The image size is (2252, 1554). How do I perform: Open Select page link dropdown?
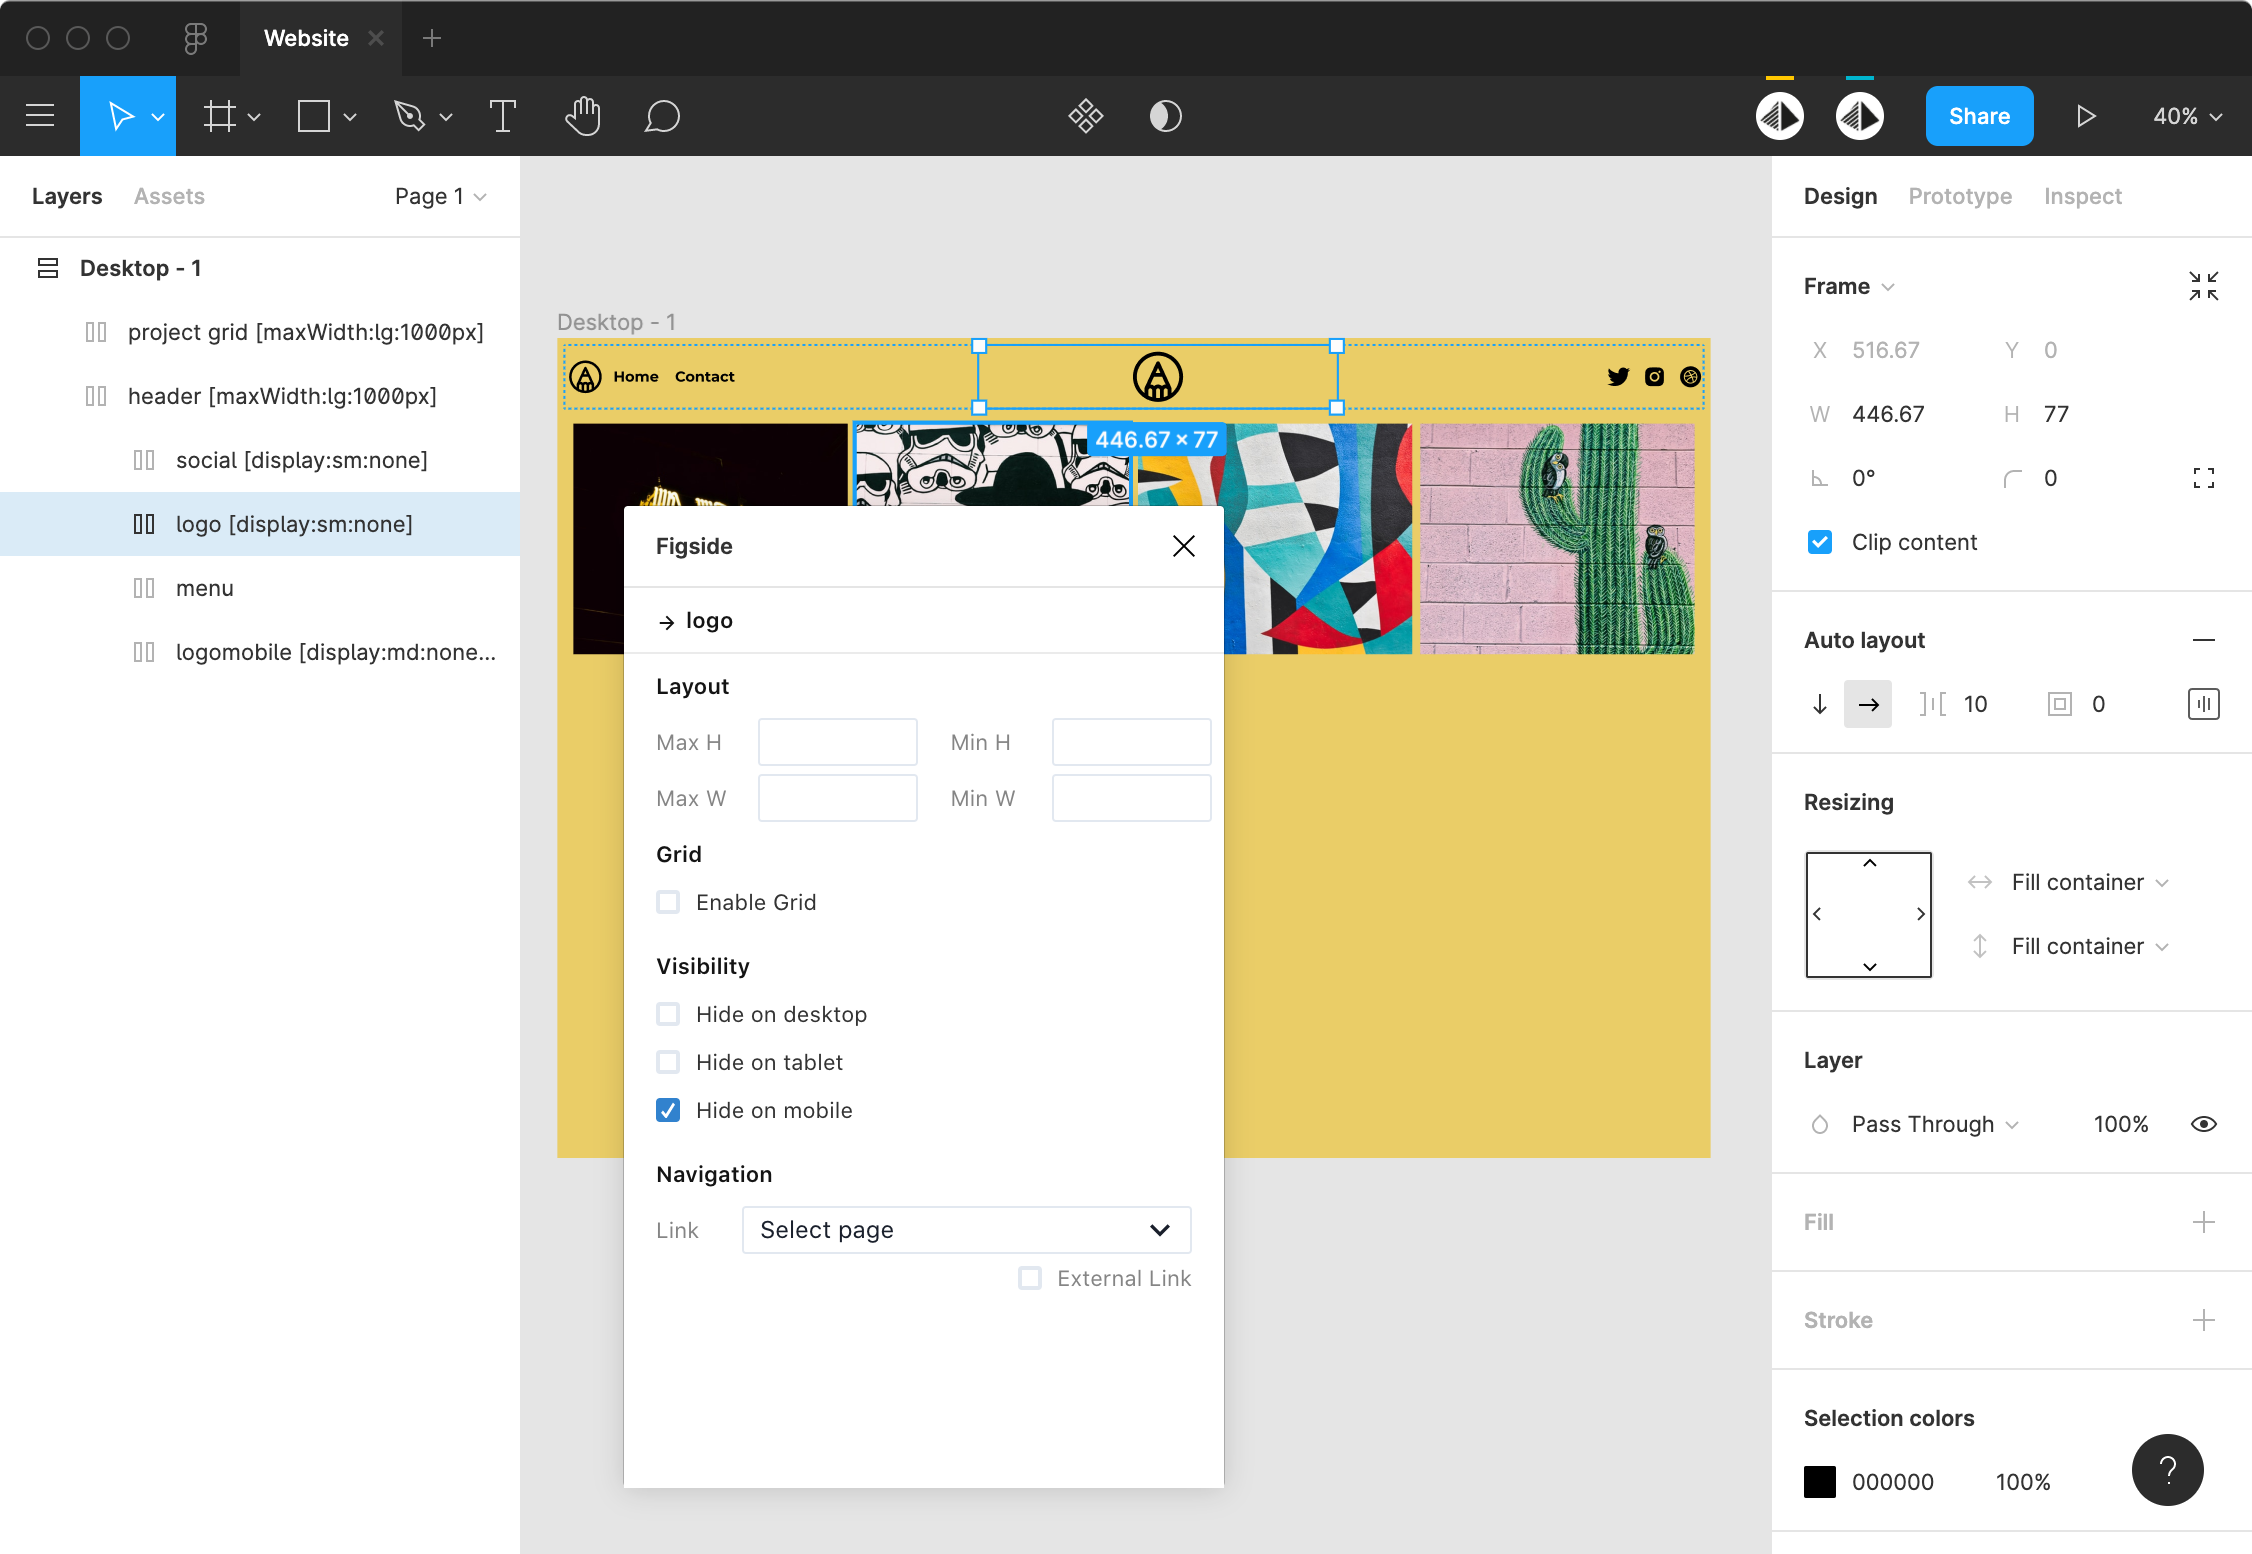[966, 1230]
